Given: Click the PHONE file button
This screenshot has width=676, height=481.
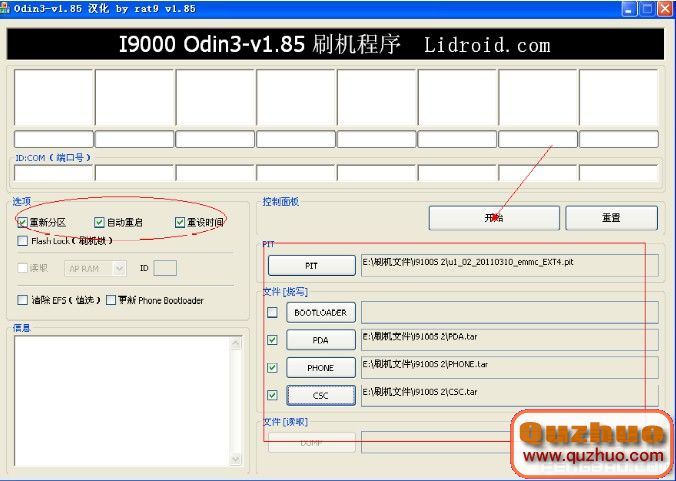Looking at the screenshot, I should coord(321,368).
